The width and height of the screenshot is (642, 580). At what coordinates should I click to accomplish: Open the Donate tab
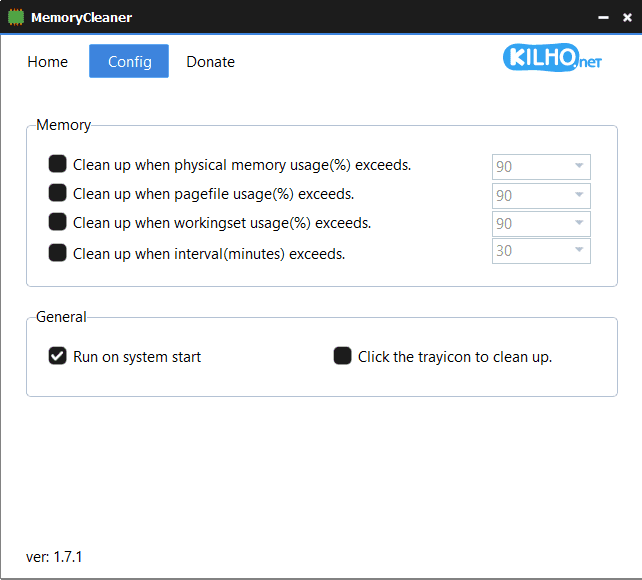(210, 62)
